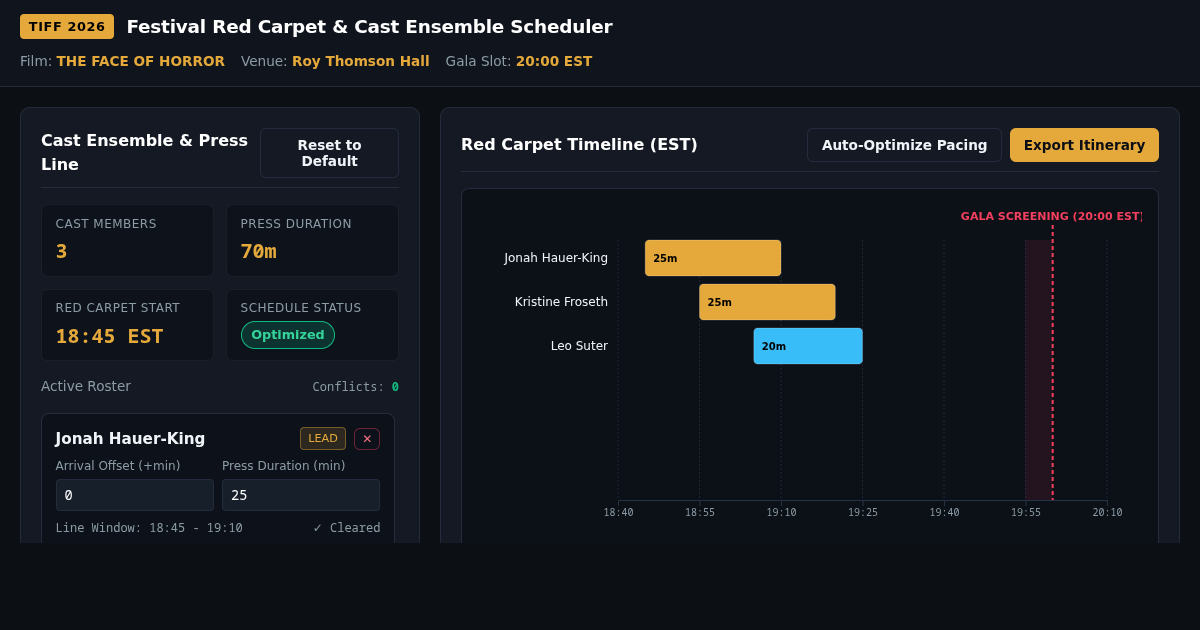
Task: Click THE FACE OF HORROR film title
Action: pos(141,61)
